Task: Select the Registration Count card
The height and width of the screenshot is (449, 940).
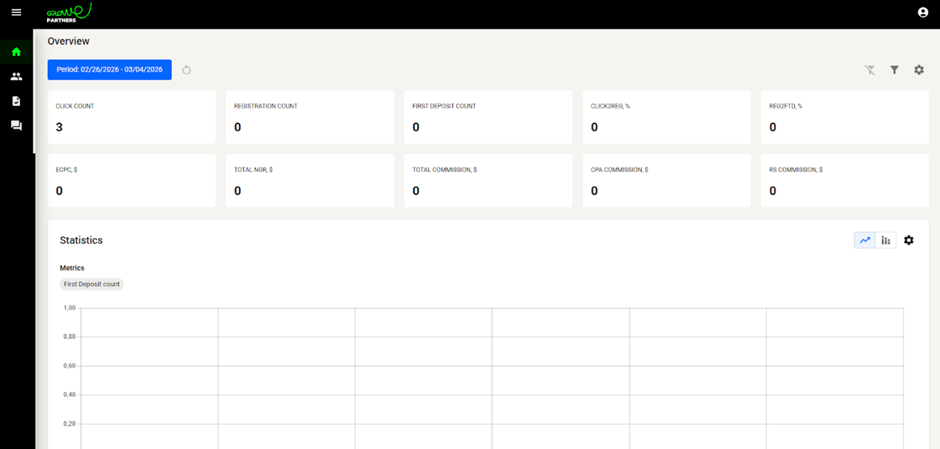Action: (309, 117)
